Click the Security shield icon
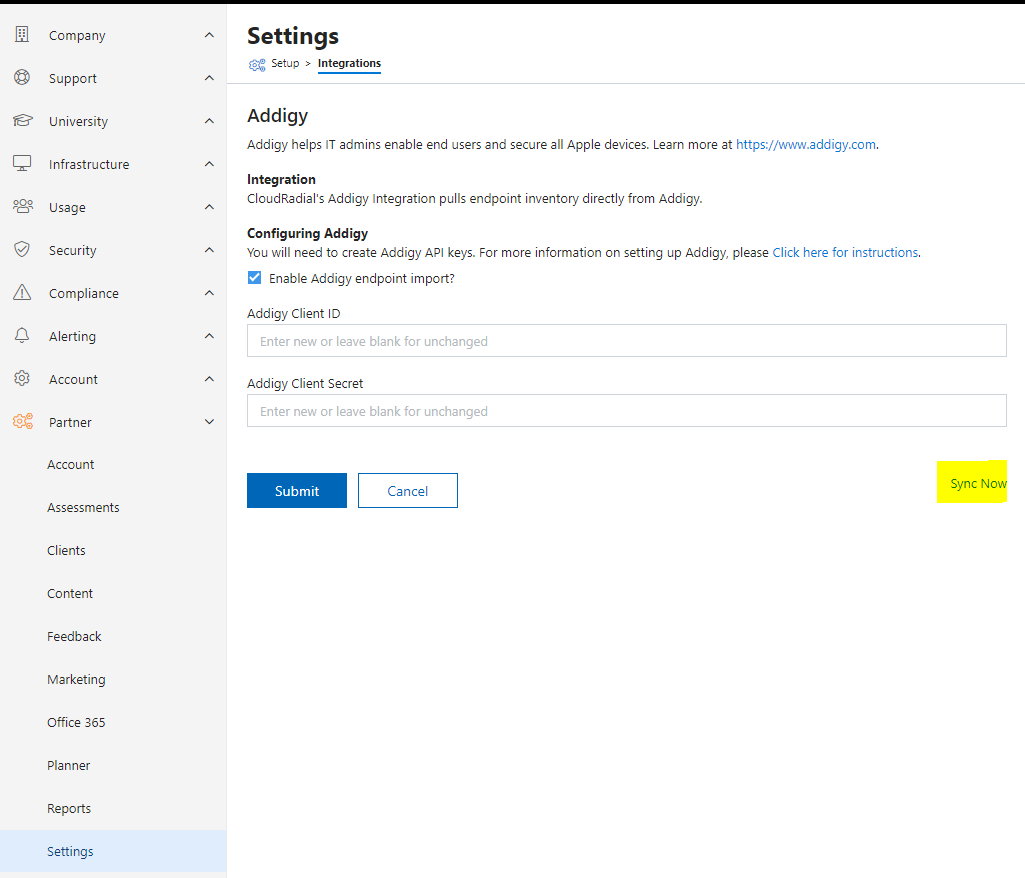The image size is (1025, 878). 22,250
